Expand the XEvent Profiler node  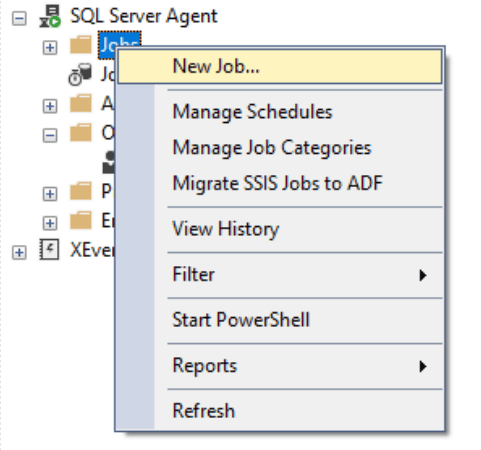pos(19,252)
